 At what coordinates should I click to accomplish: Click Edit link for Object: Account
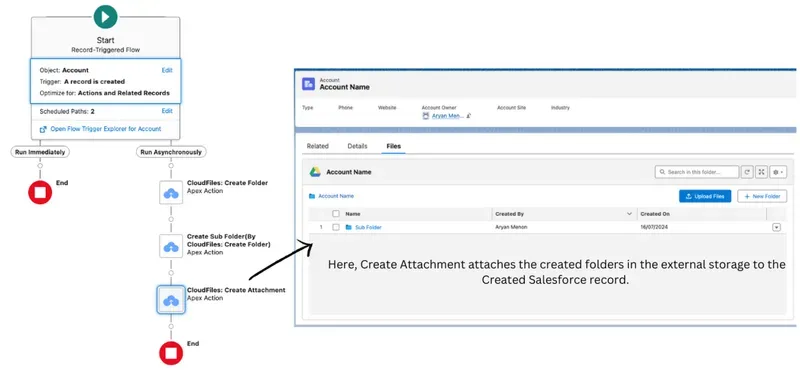coord(167,70)
